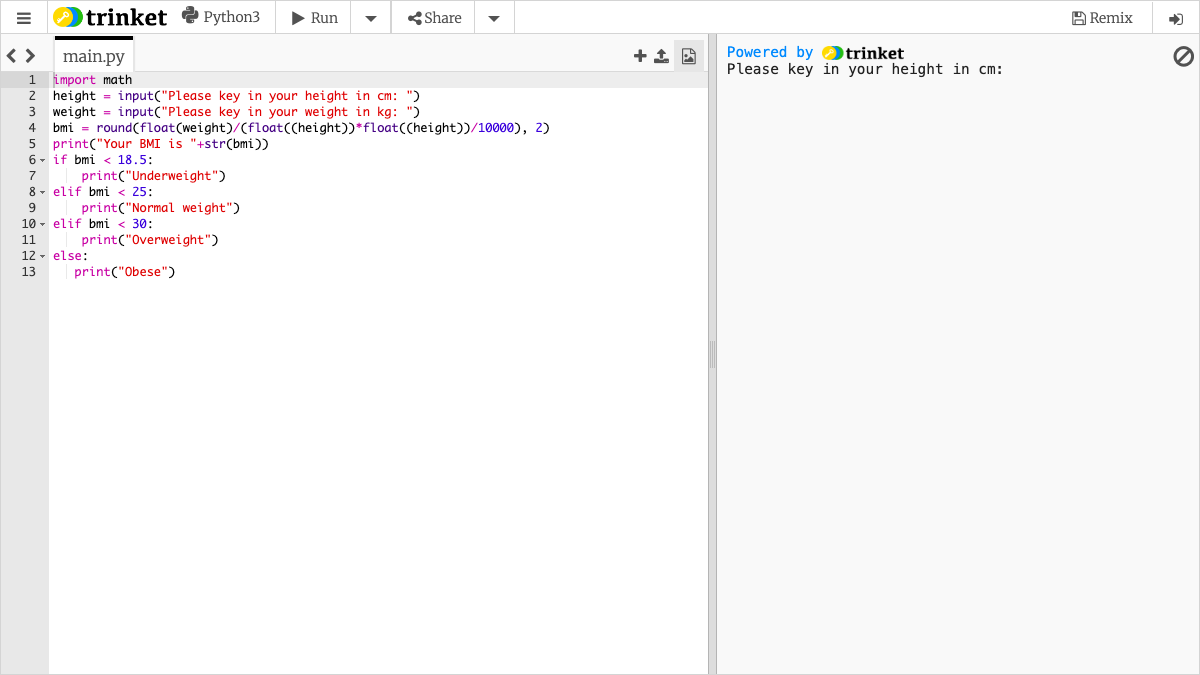
Task: Click the console input prompt for height
Action: (865, 69)
